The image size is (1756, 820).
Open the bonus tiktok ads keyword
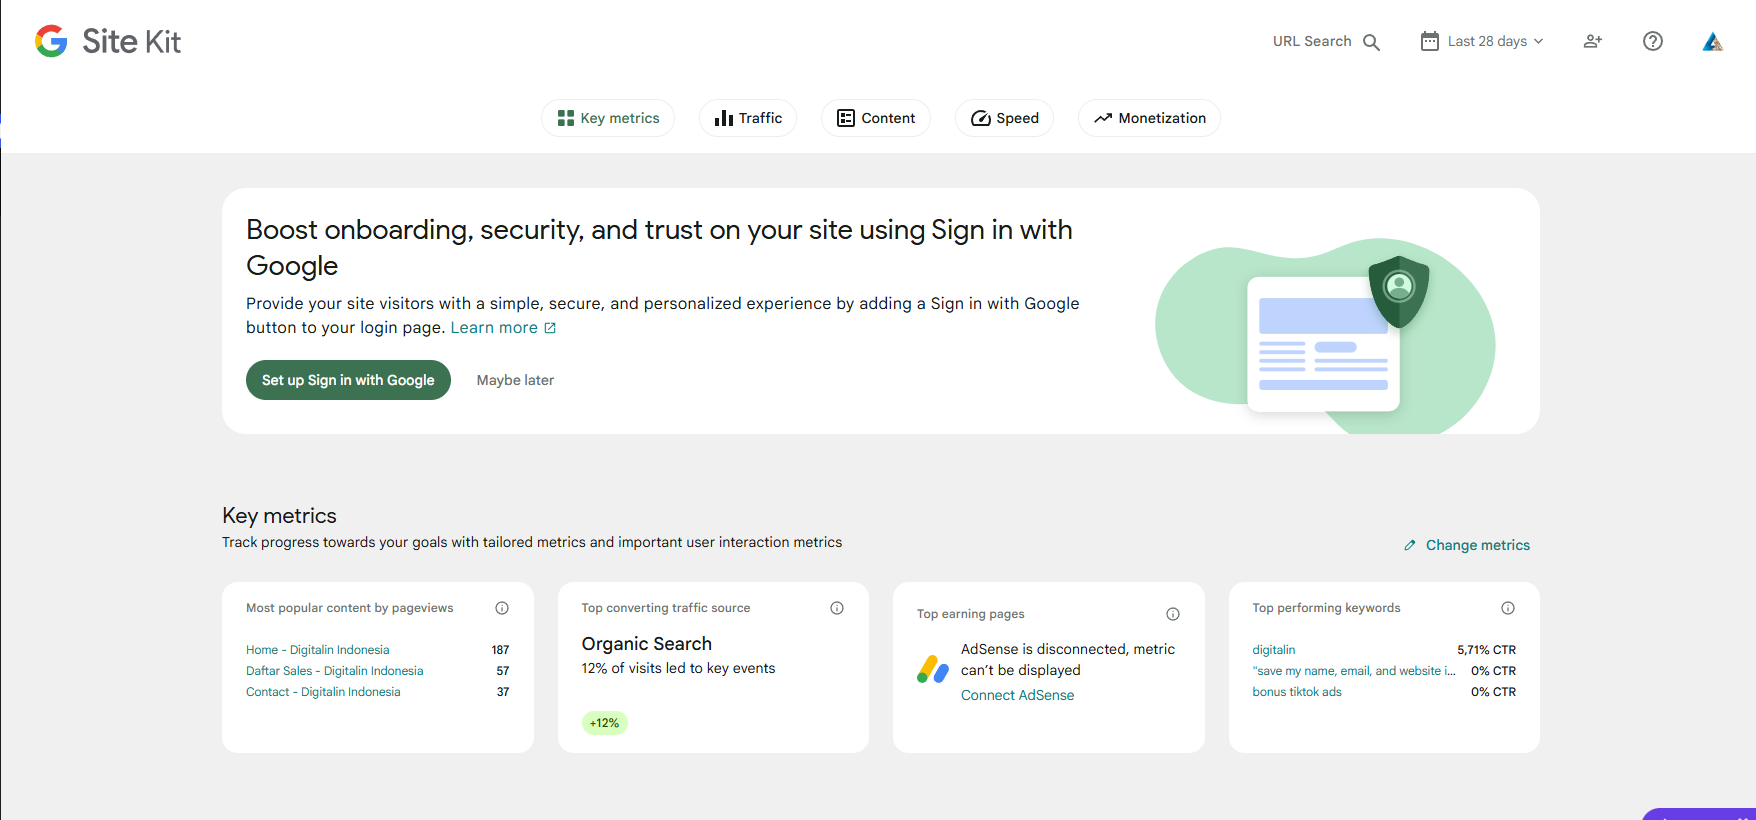click(x=1297, y=692)
